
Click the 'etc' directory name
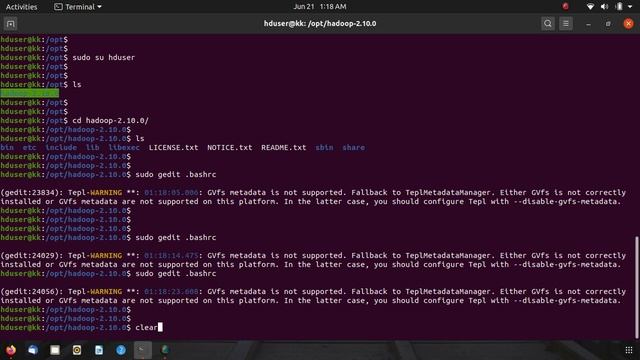(29, 147)
